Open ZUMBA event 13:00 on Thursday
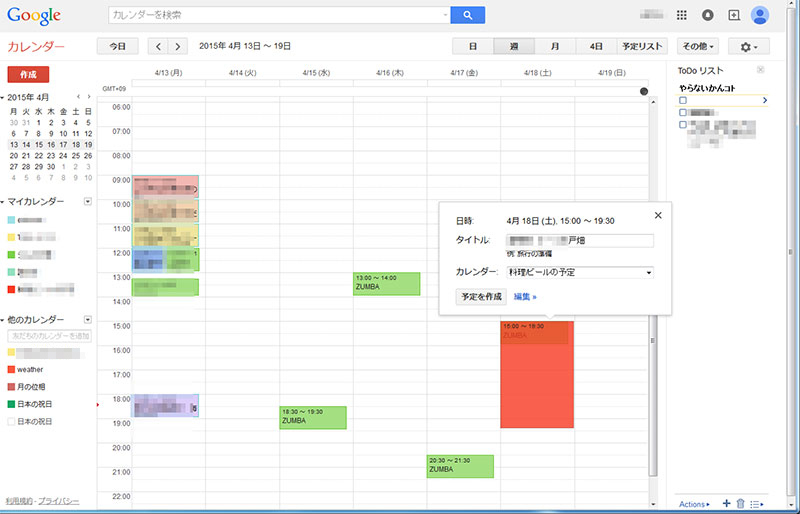Viewport: 800px width, 514px height. coord(386,283)
